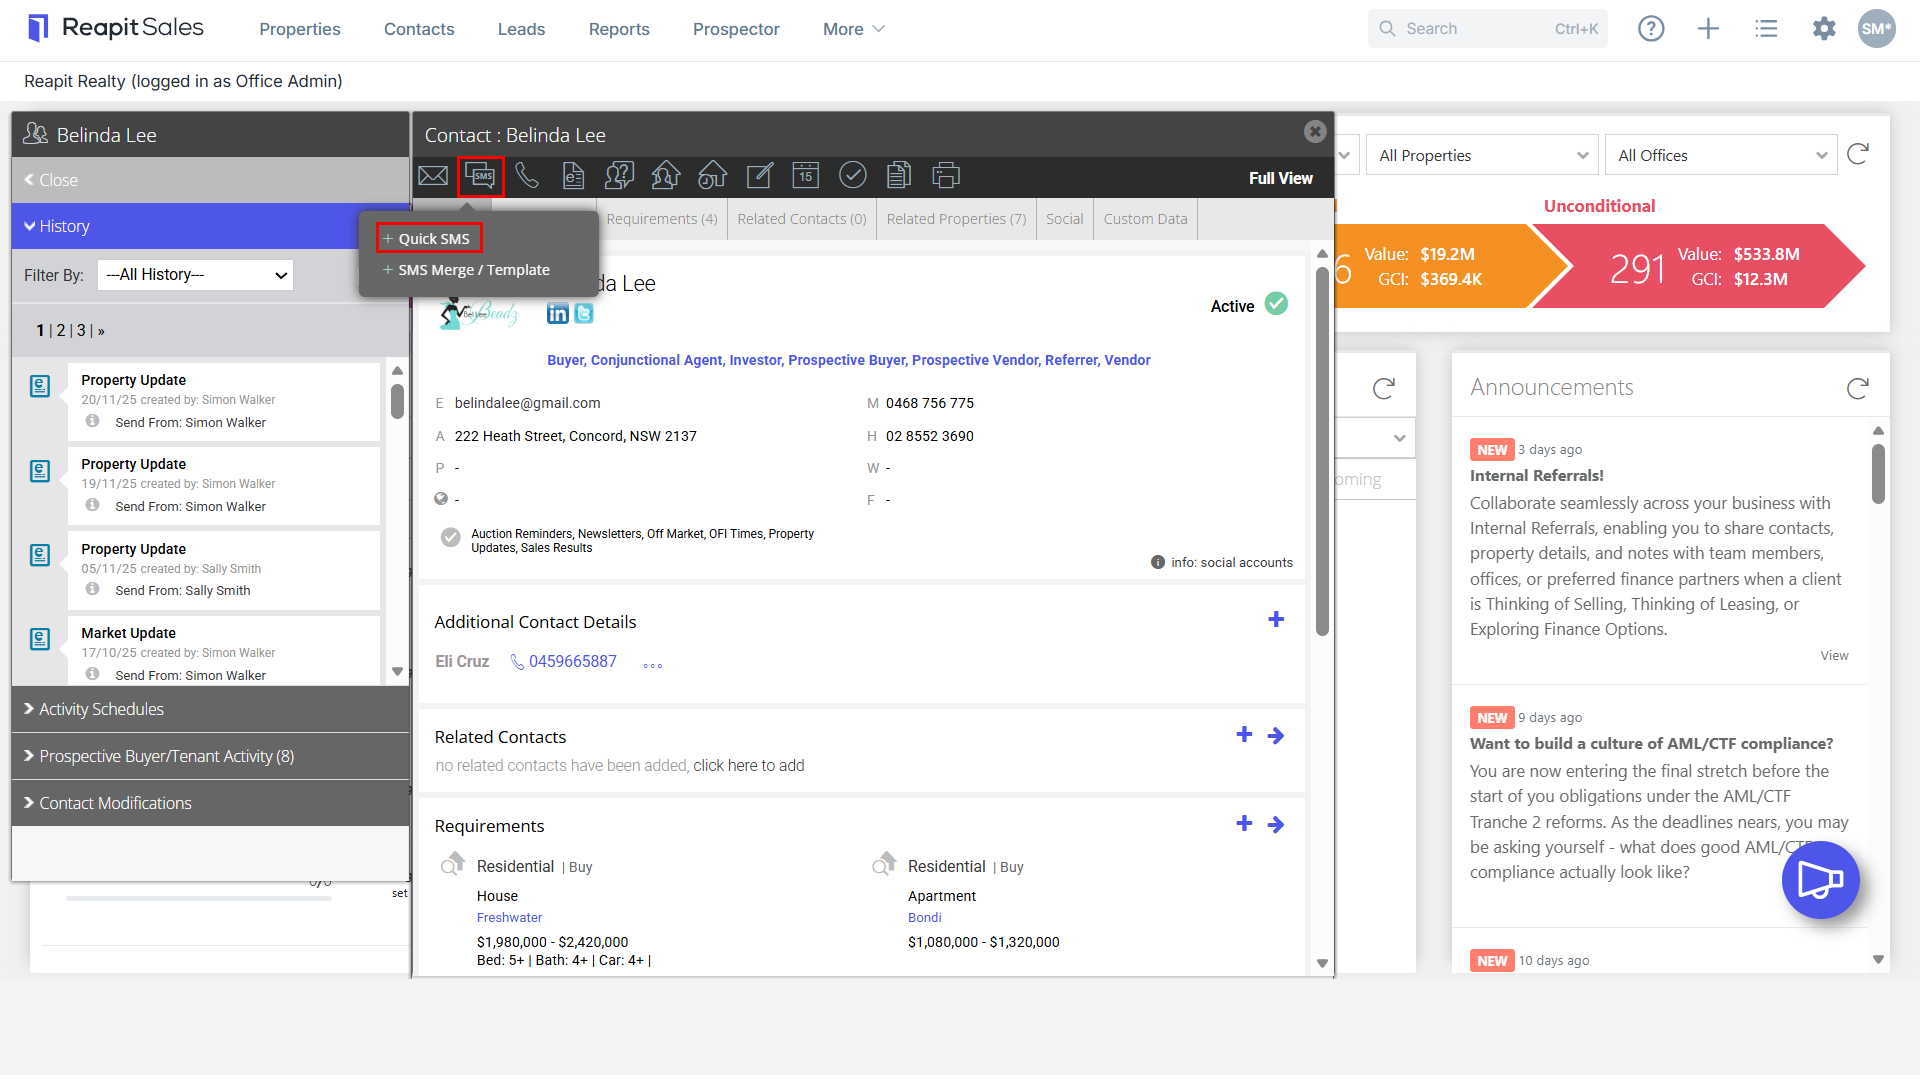The image size is (1920, 1080).
Task: Click the subscriptions checkmark beside Auction Reminders
Action: coord(451,538)
